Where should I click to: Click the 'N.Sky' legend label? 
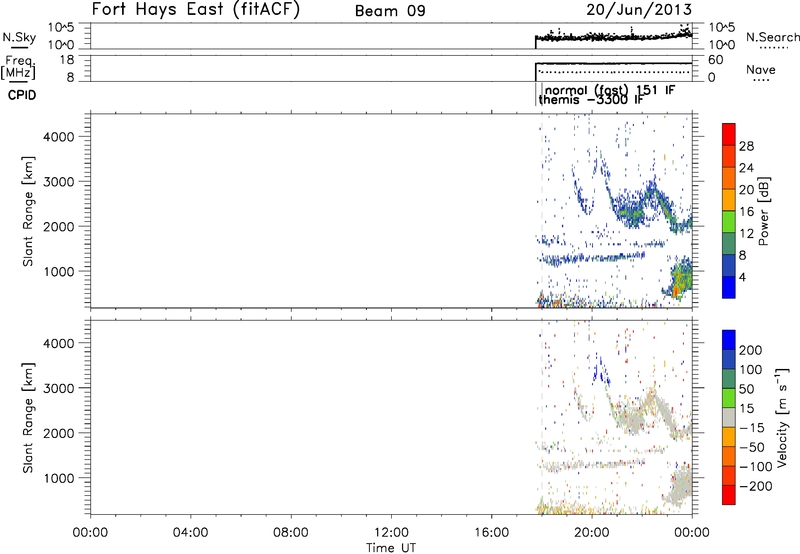(x=19, y=37)
